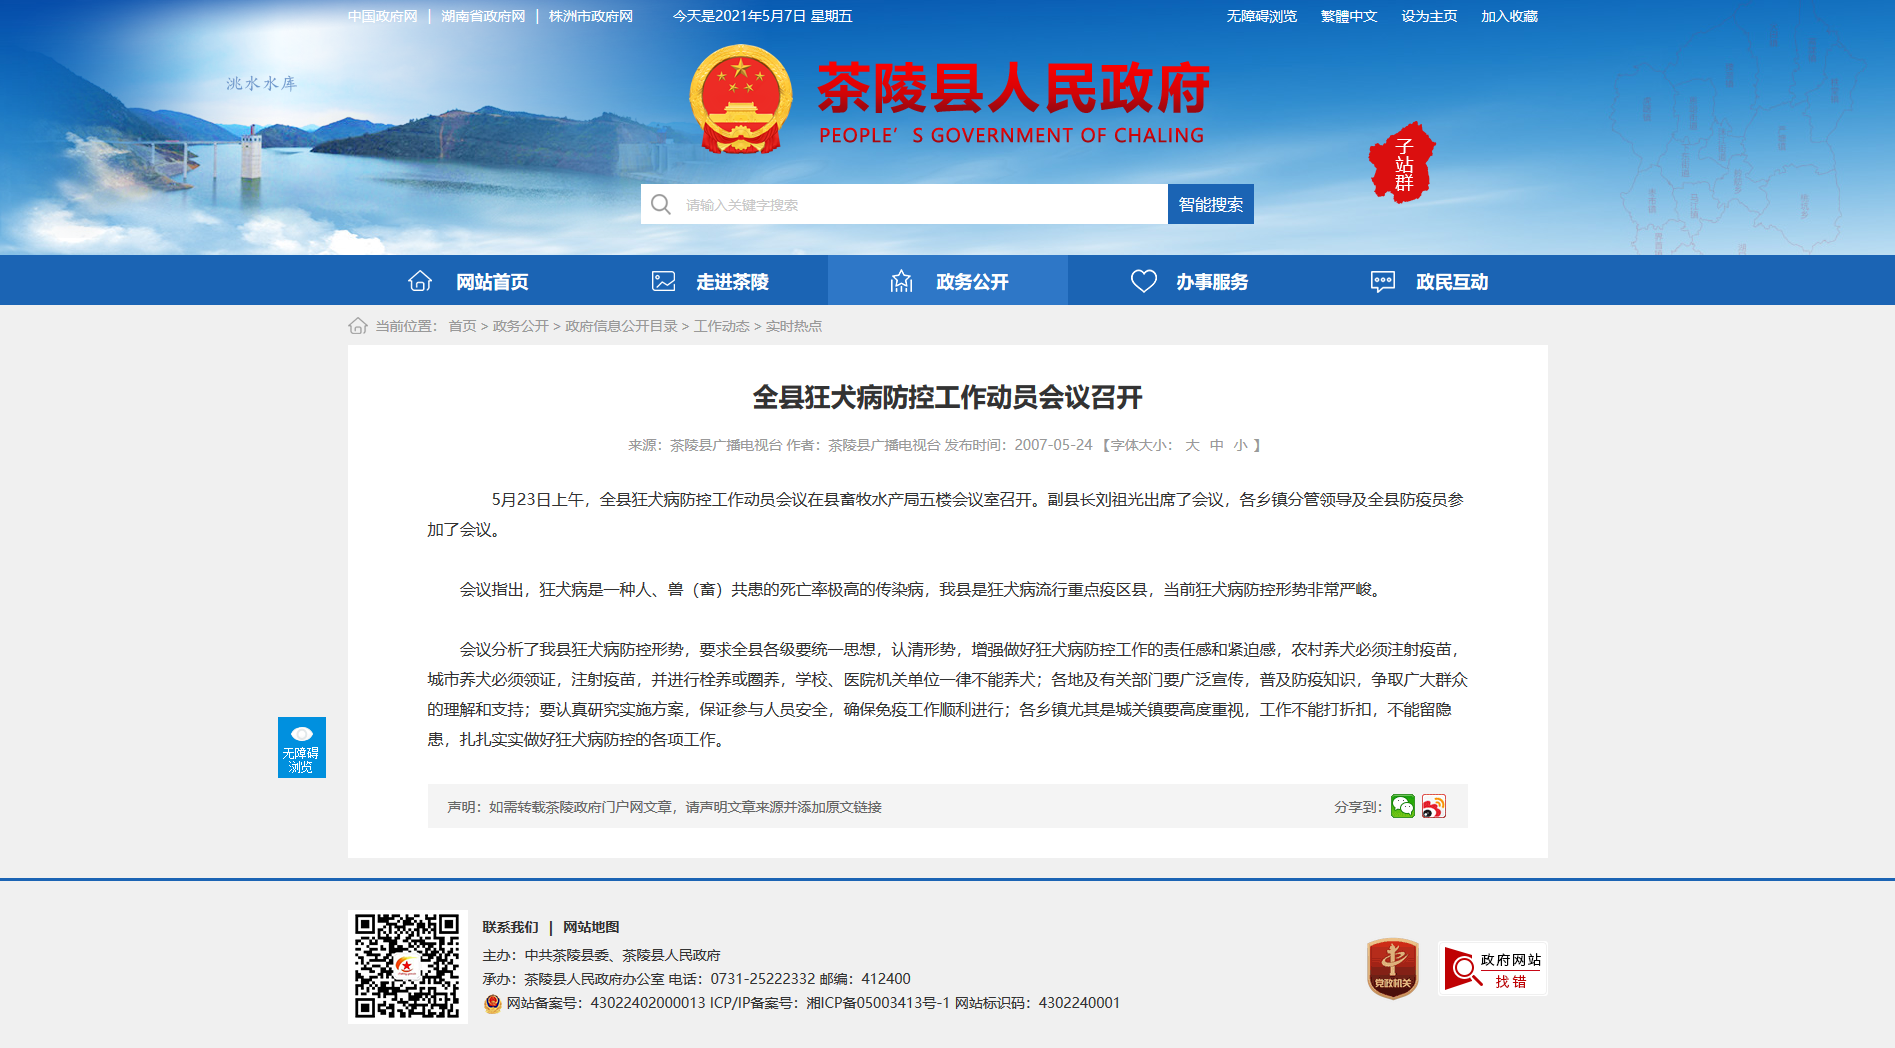Set font size to 小

(x=1240, y=445)
